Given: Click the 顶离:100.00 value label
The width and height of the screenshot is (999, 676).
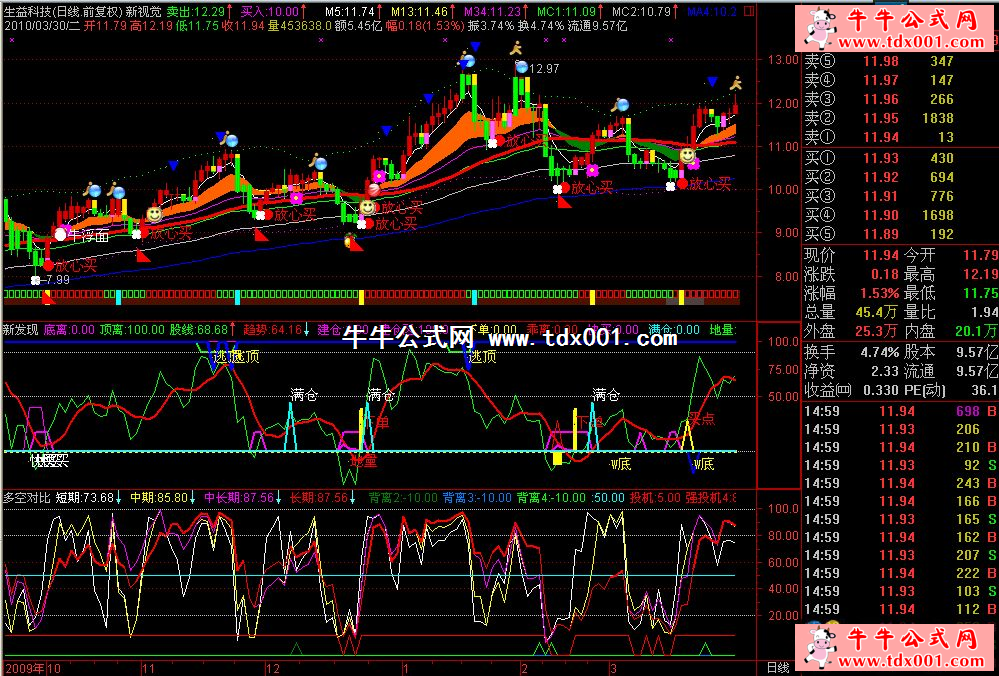Looking at the screenshot, I should pos(133,329).
